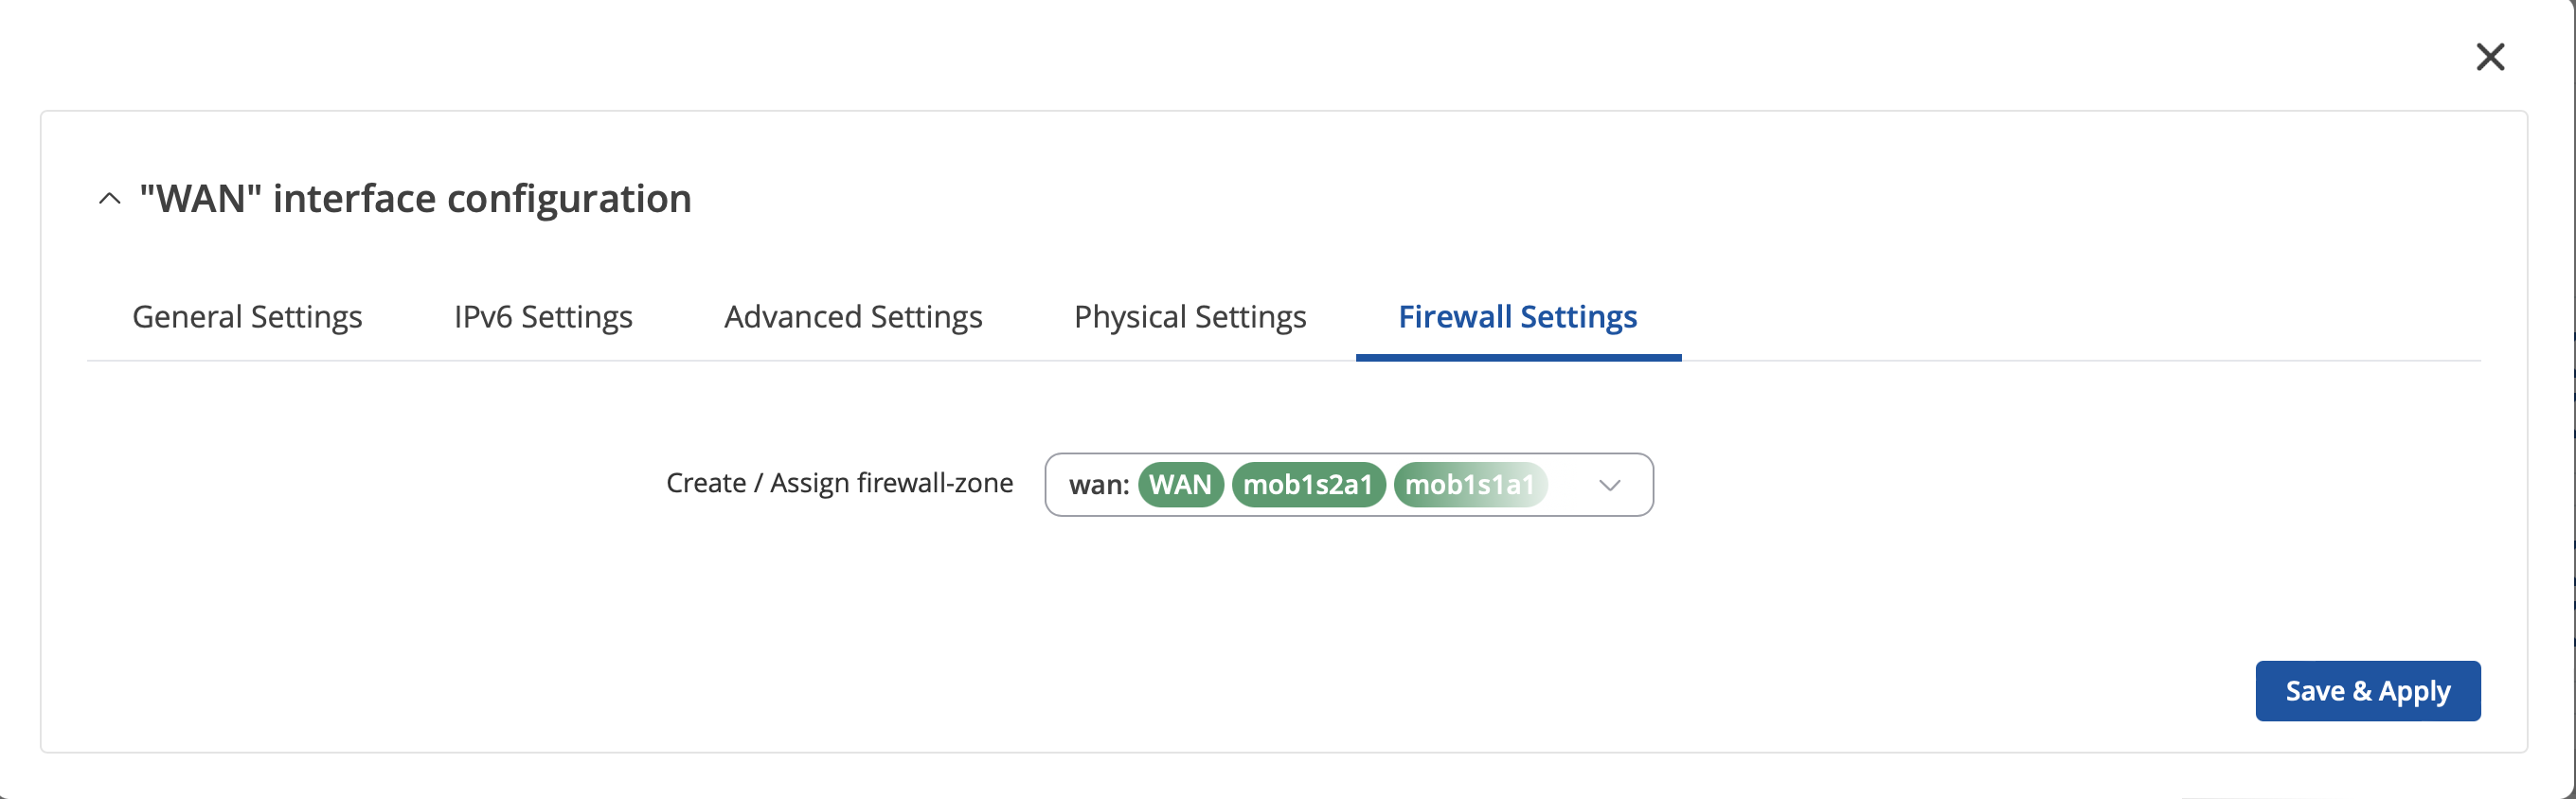The height and width of the screenshot is (799, 2576).
Task: Expand firewall-zone dropdown using its arrow
Action: 1609,485
